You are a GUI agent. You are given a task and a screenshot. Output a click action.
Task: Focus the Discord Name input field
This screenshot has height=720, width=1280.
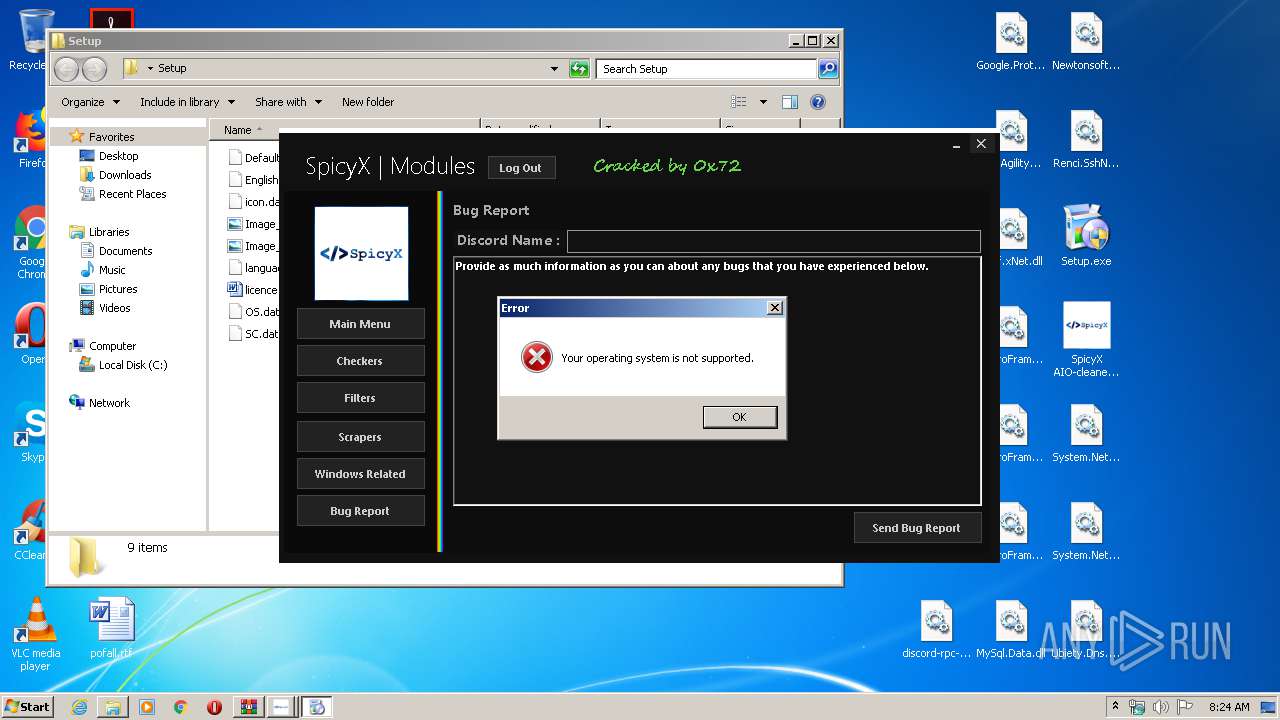(773, 241)
